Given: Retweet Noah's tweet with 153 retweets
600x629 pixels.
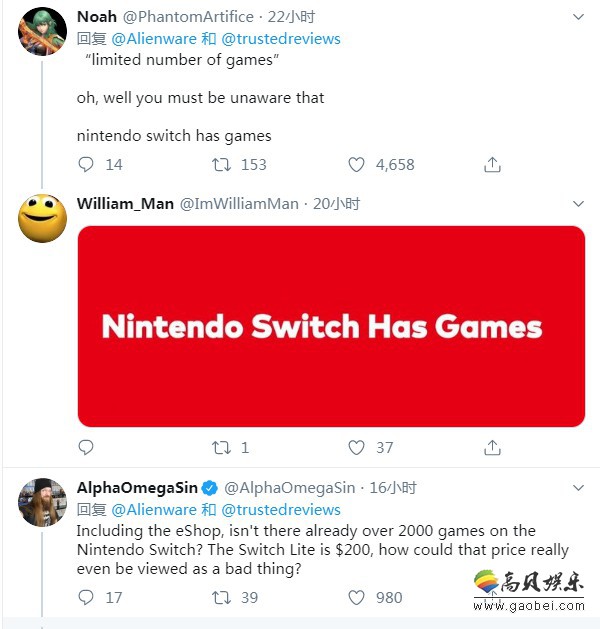Looking at the screenshot, I should coord(221,164).
